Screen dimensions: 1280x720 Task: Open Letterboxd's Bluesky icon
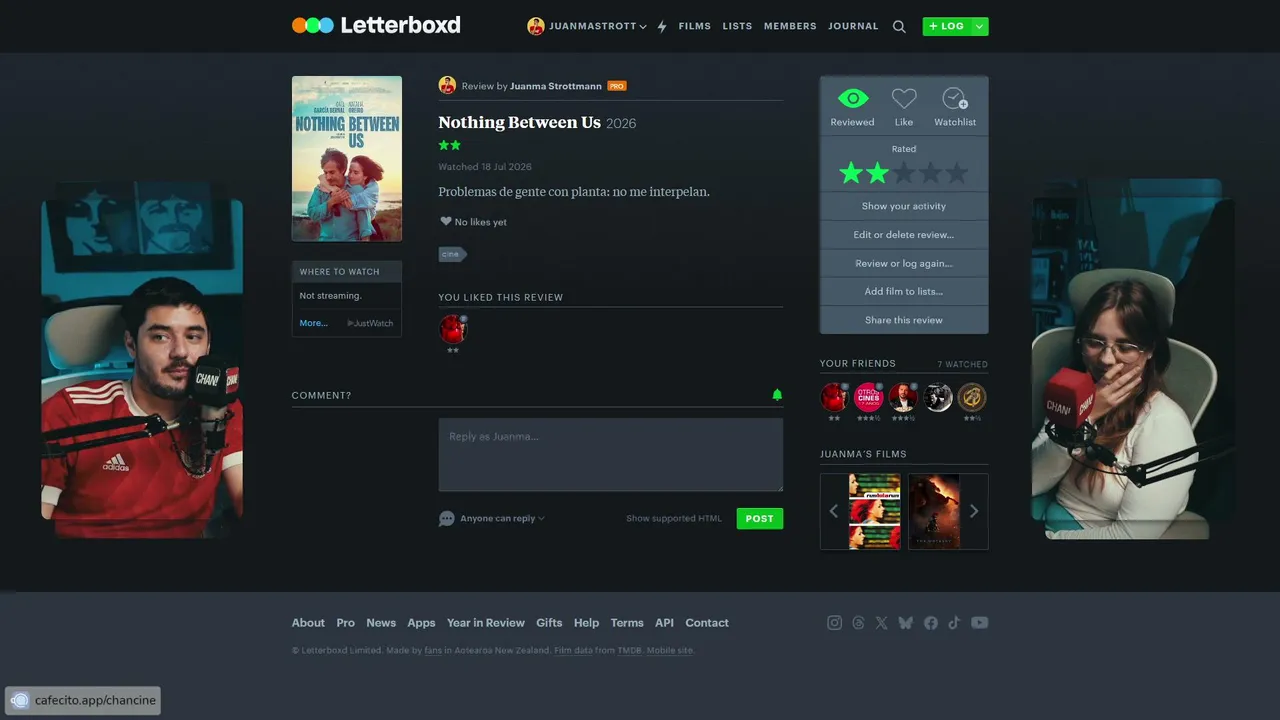(x=906, y=623)
